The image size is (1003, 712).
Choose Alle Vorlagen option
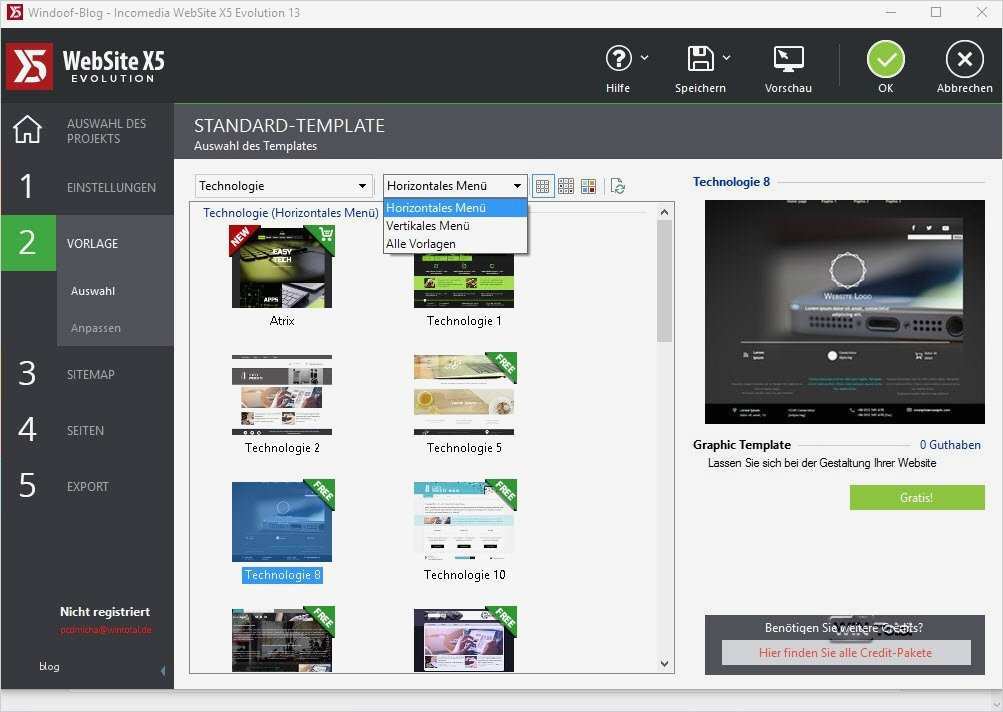[x=455, y=244]
